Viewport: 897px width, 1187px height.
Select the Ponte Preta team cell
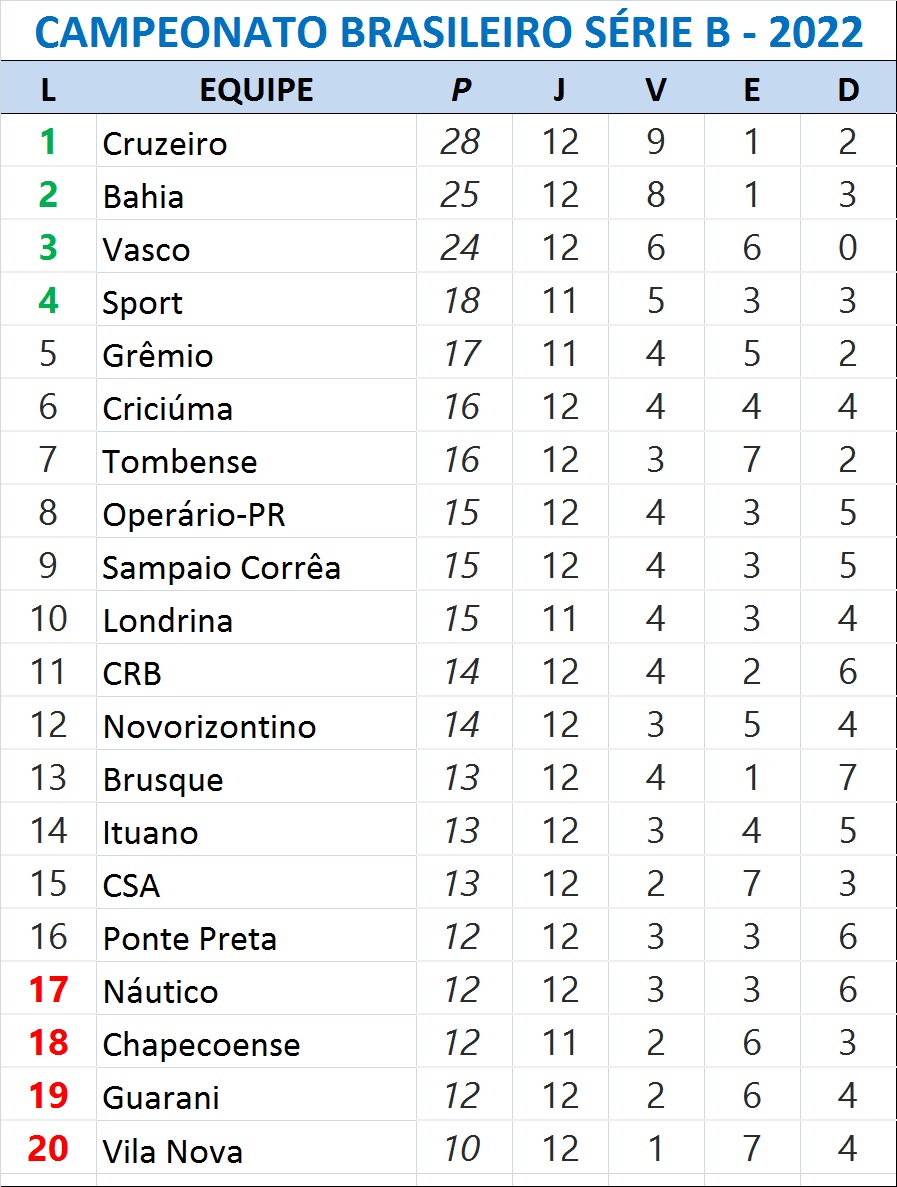189,939
